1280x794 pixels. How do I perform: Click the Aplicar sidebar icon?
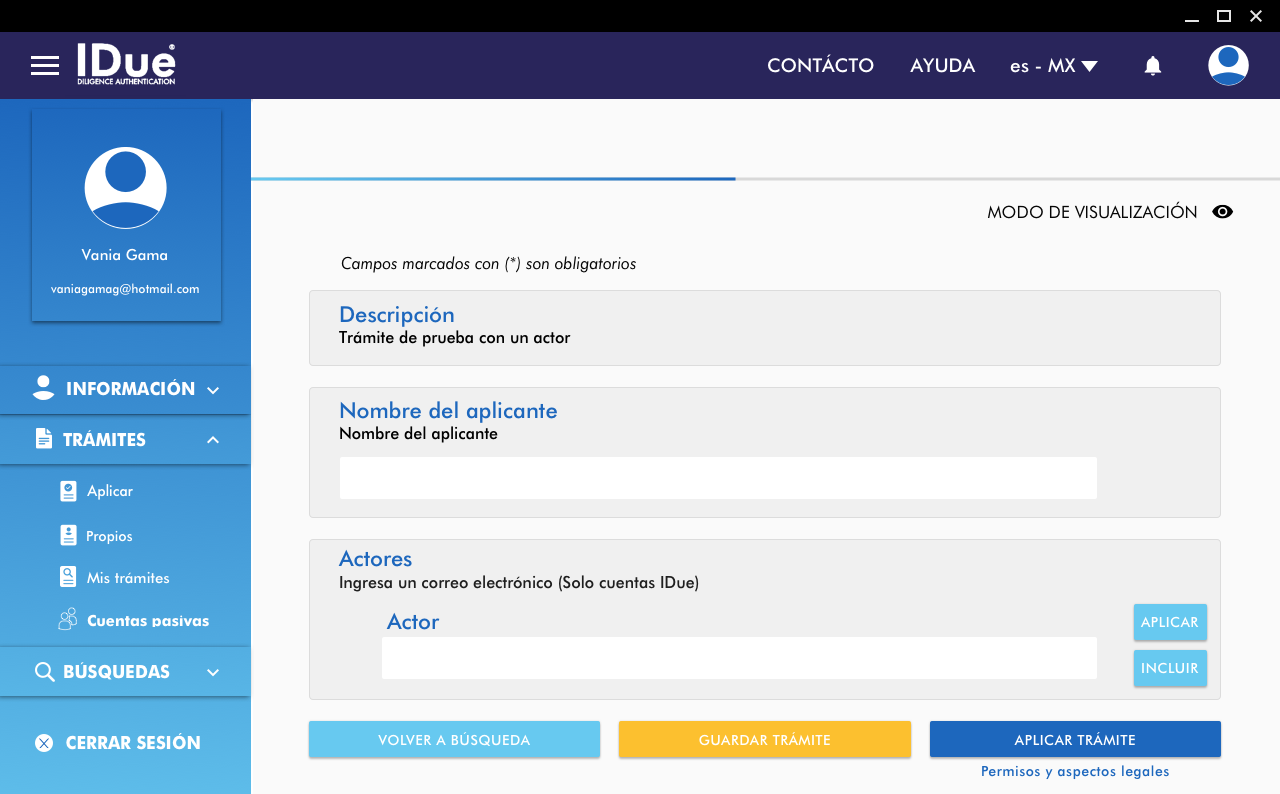[68, 491]
